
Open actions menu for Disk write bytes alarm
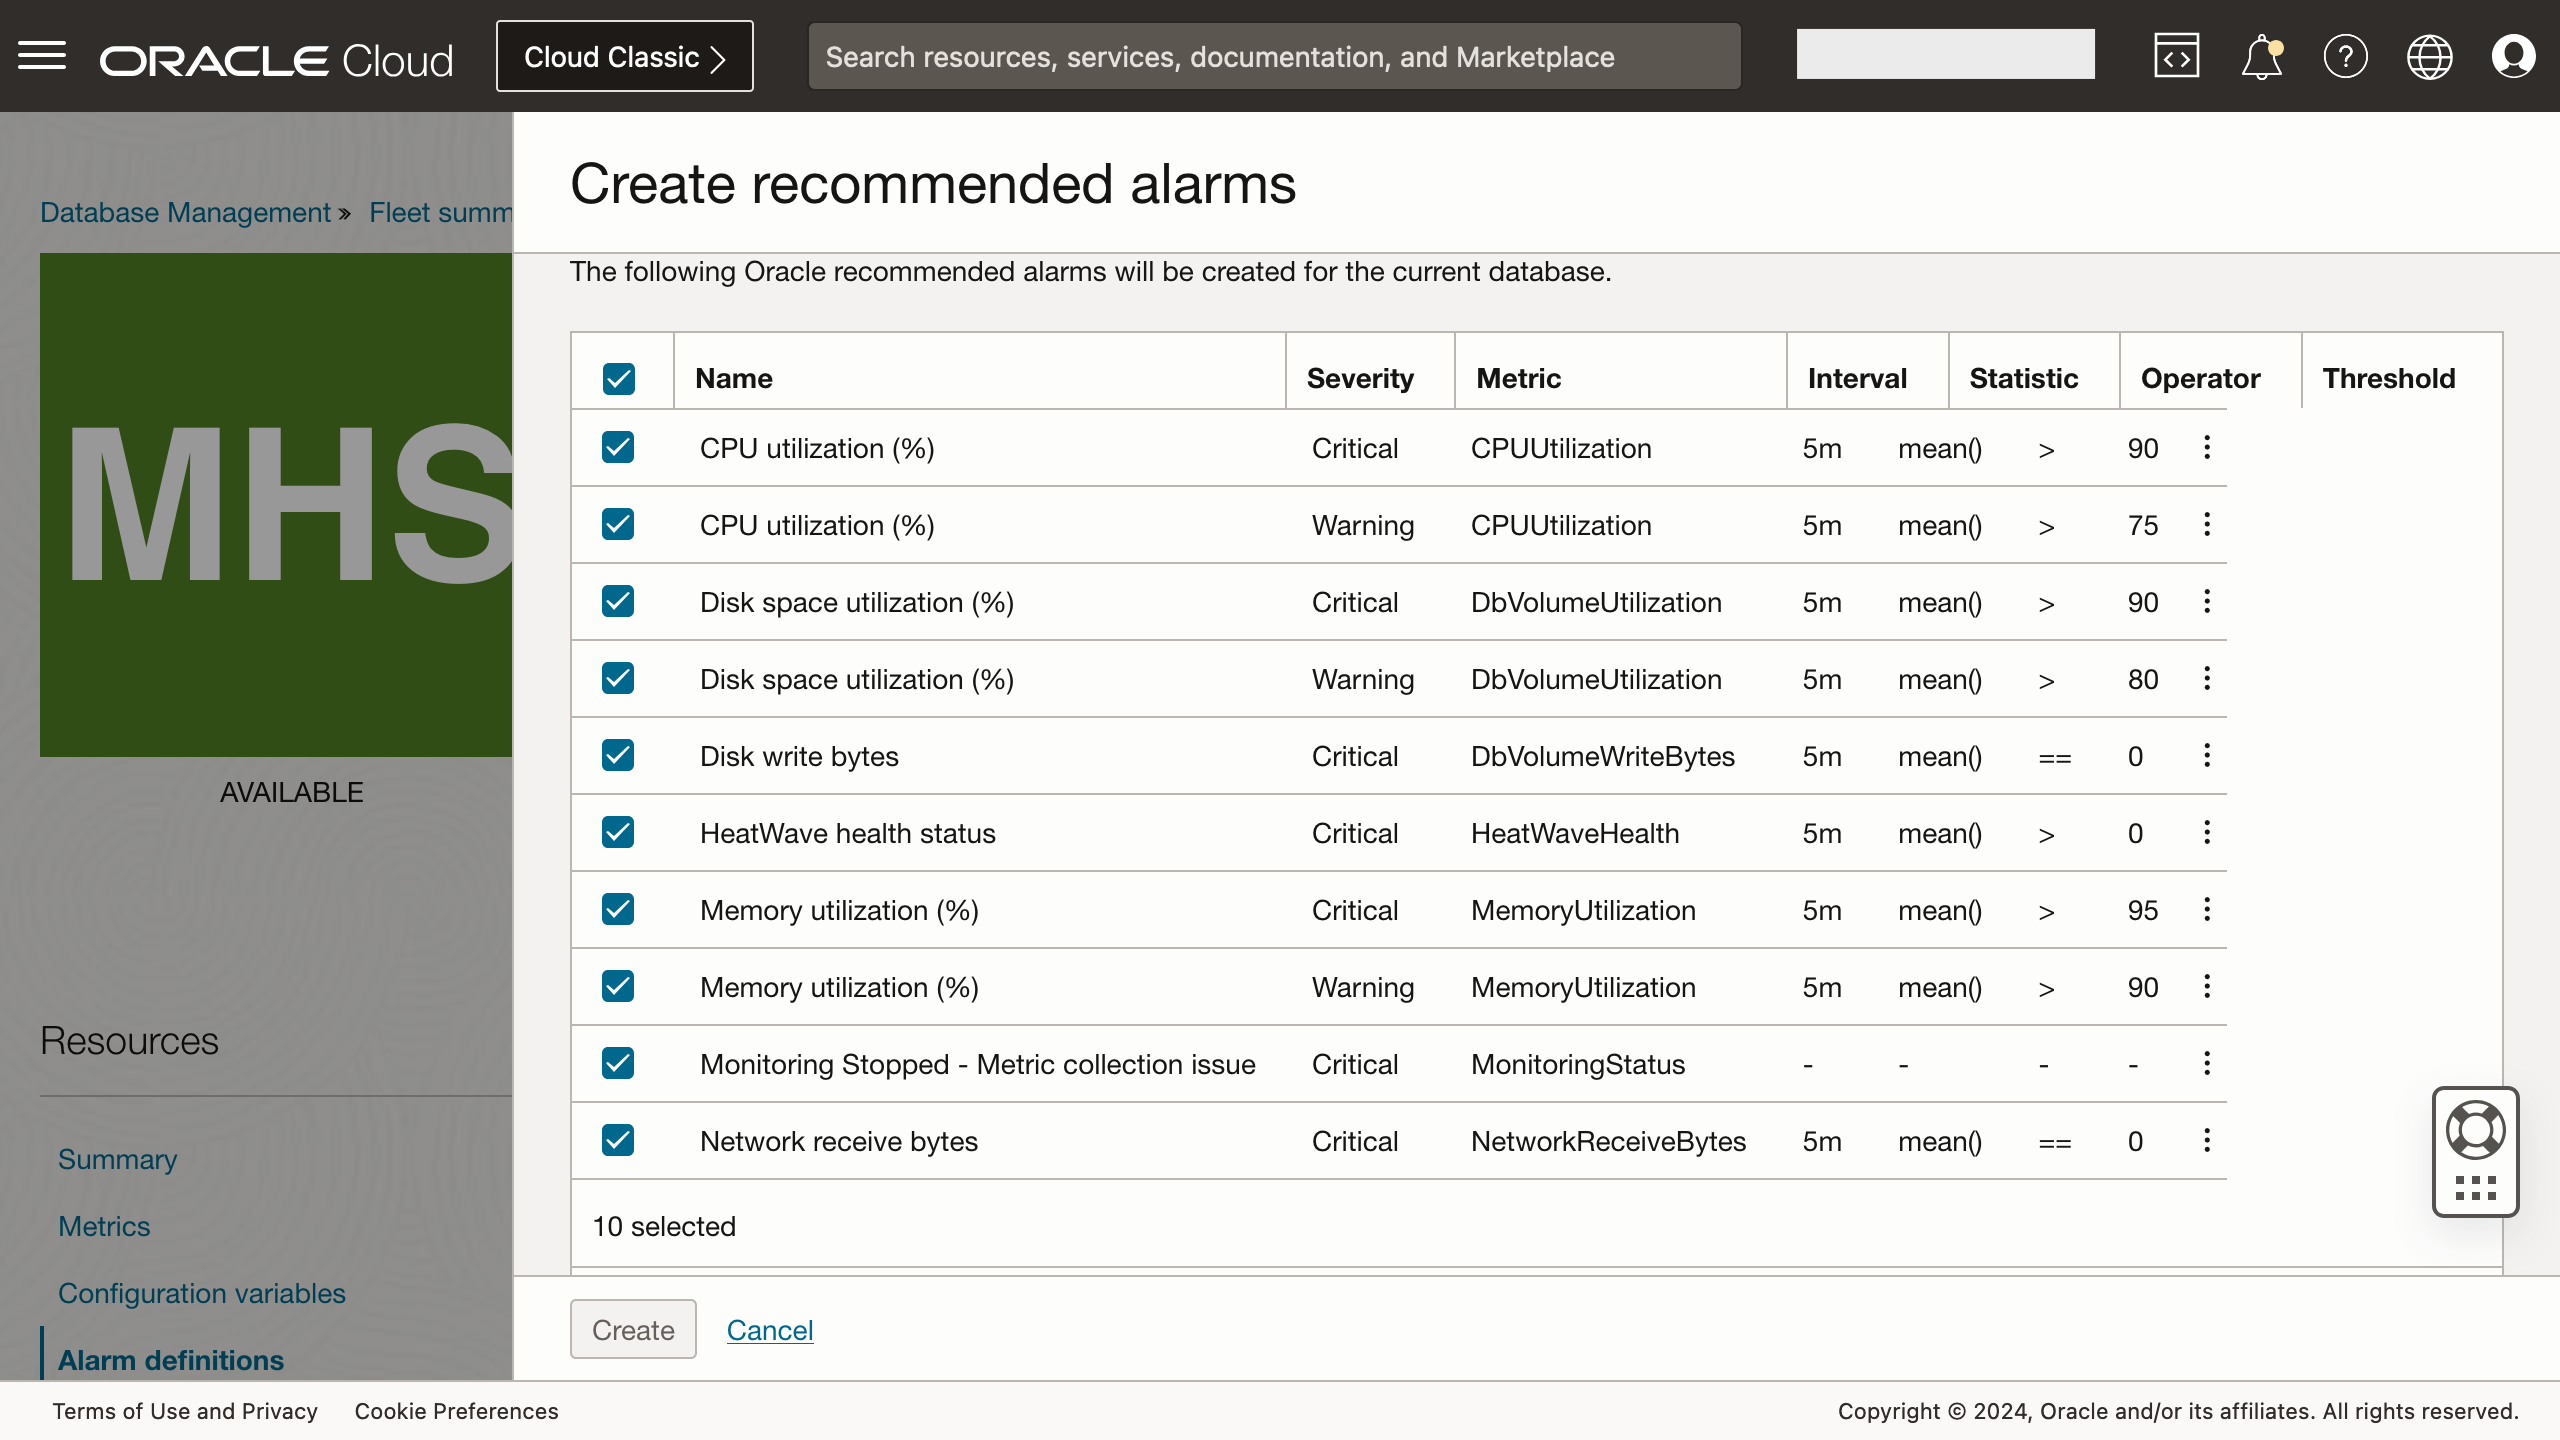2206,756
